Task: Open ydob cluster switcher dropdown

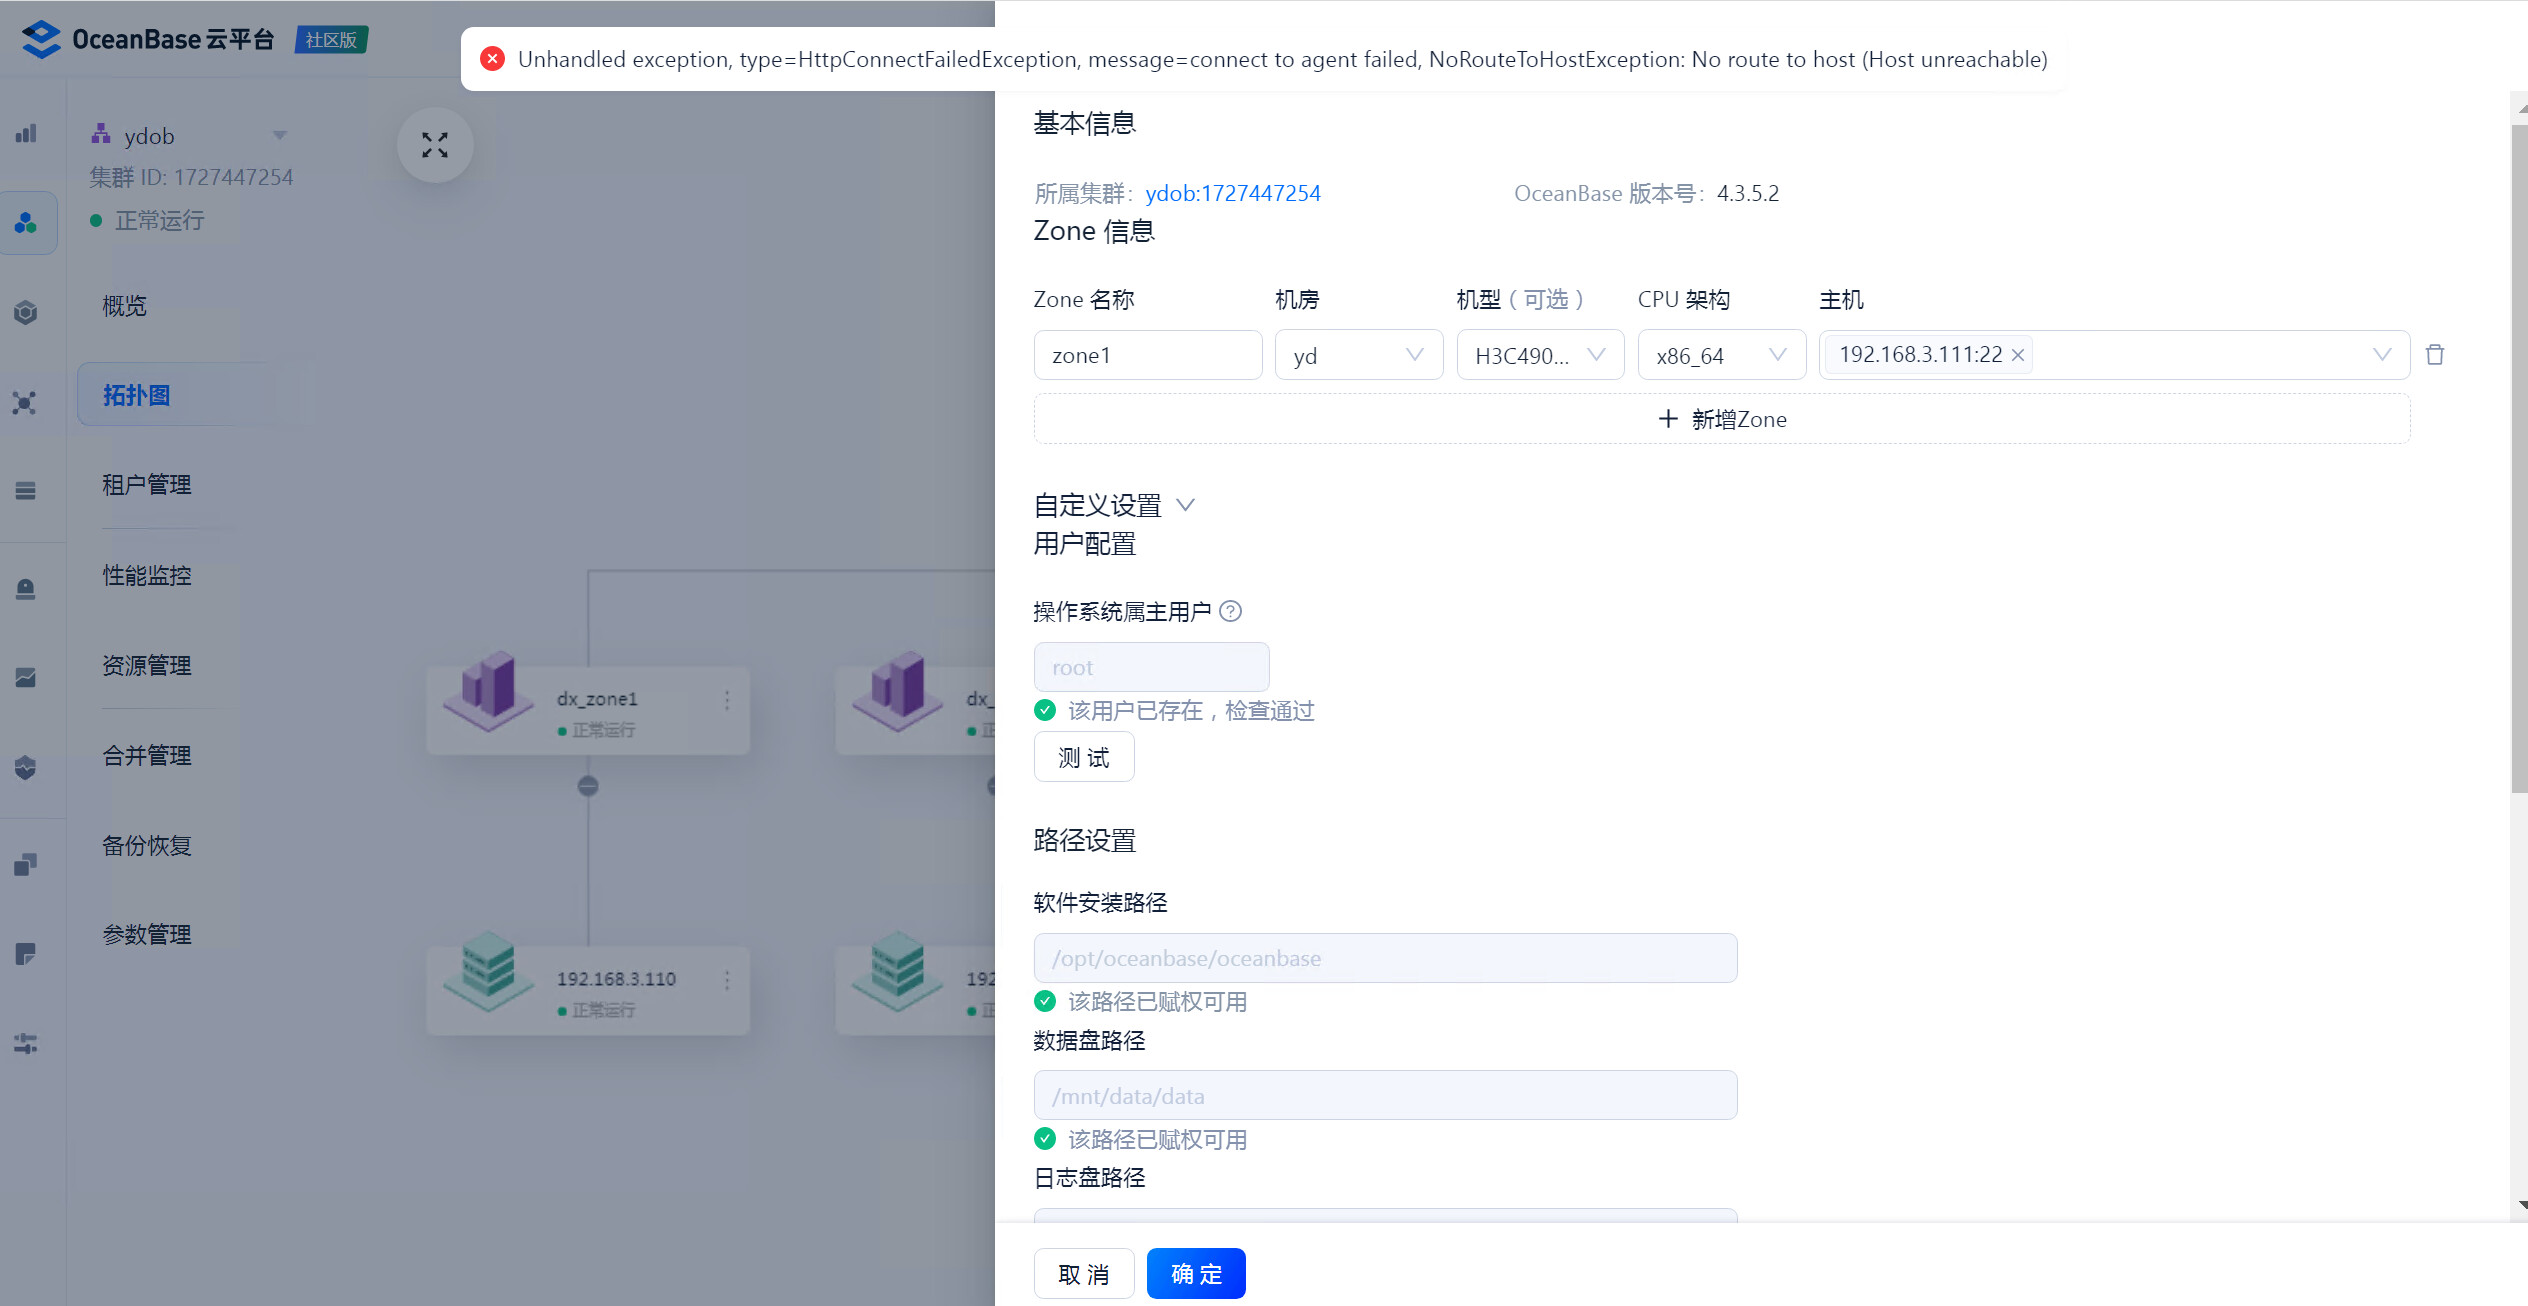Action: click(x=279, y=135)
